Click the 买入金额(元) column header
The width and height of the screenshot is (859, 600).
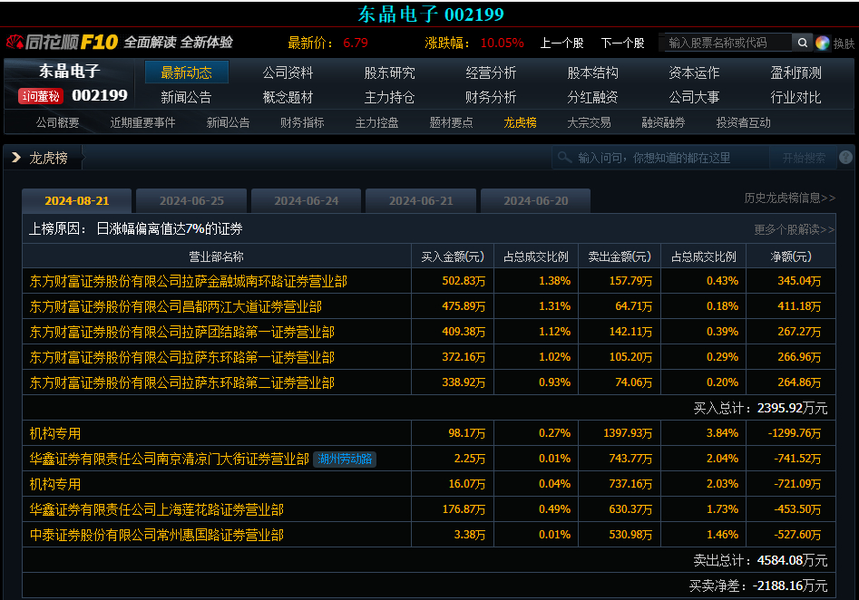[453, 256]
